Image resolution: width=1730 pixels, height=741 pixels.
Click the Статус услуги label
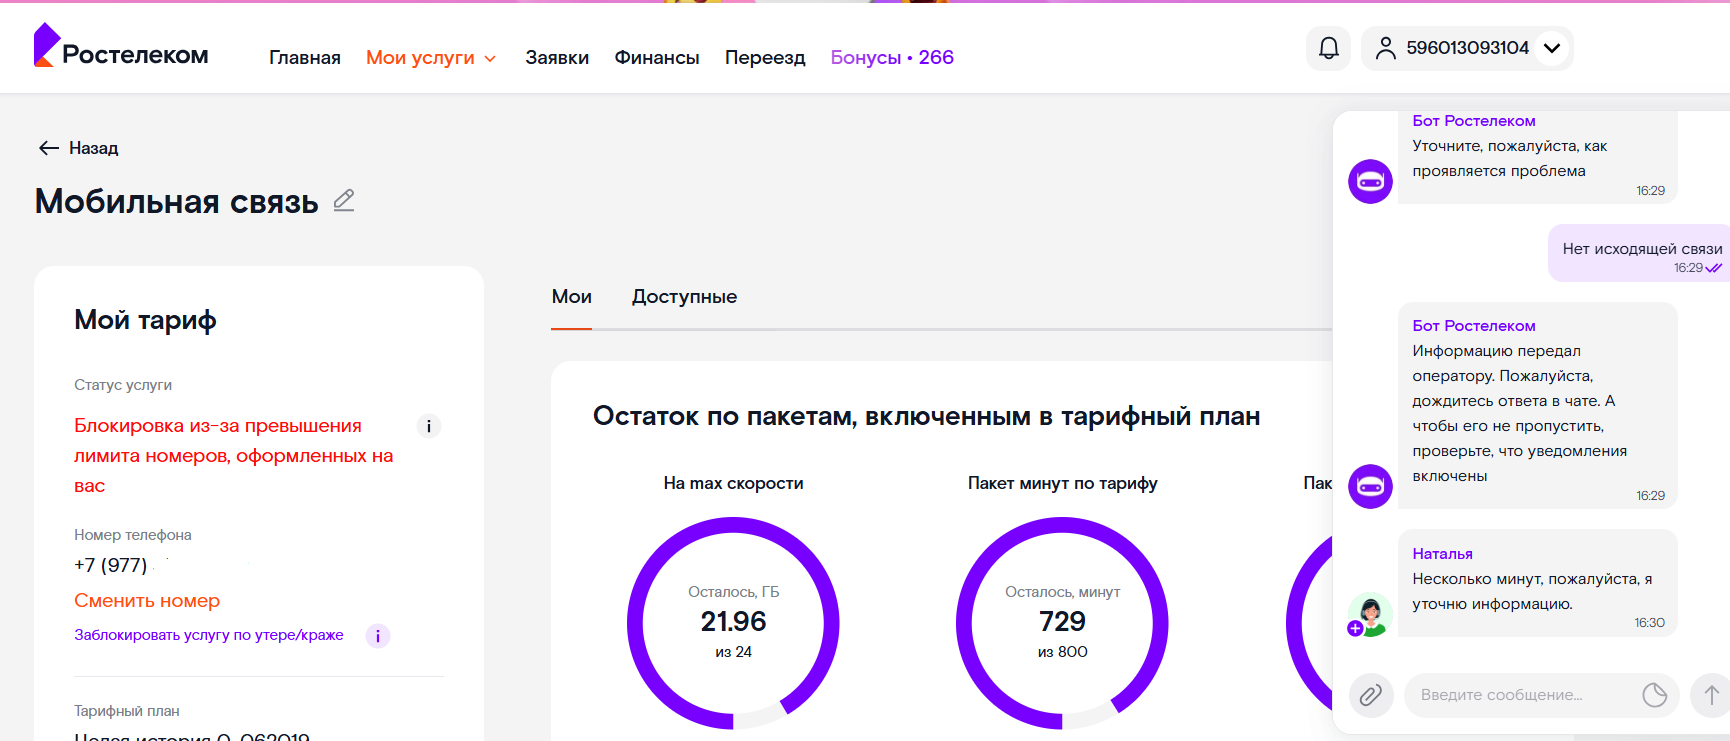[123, 385]
